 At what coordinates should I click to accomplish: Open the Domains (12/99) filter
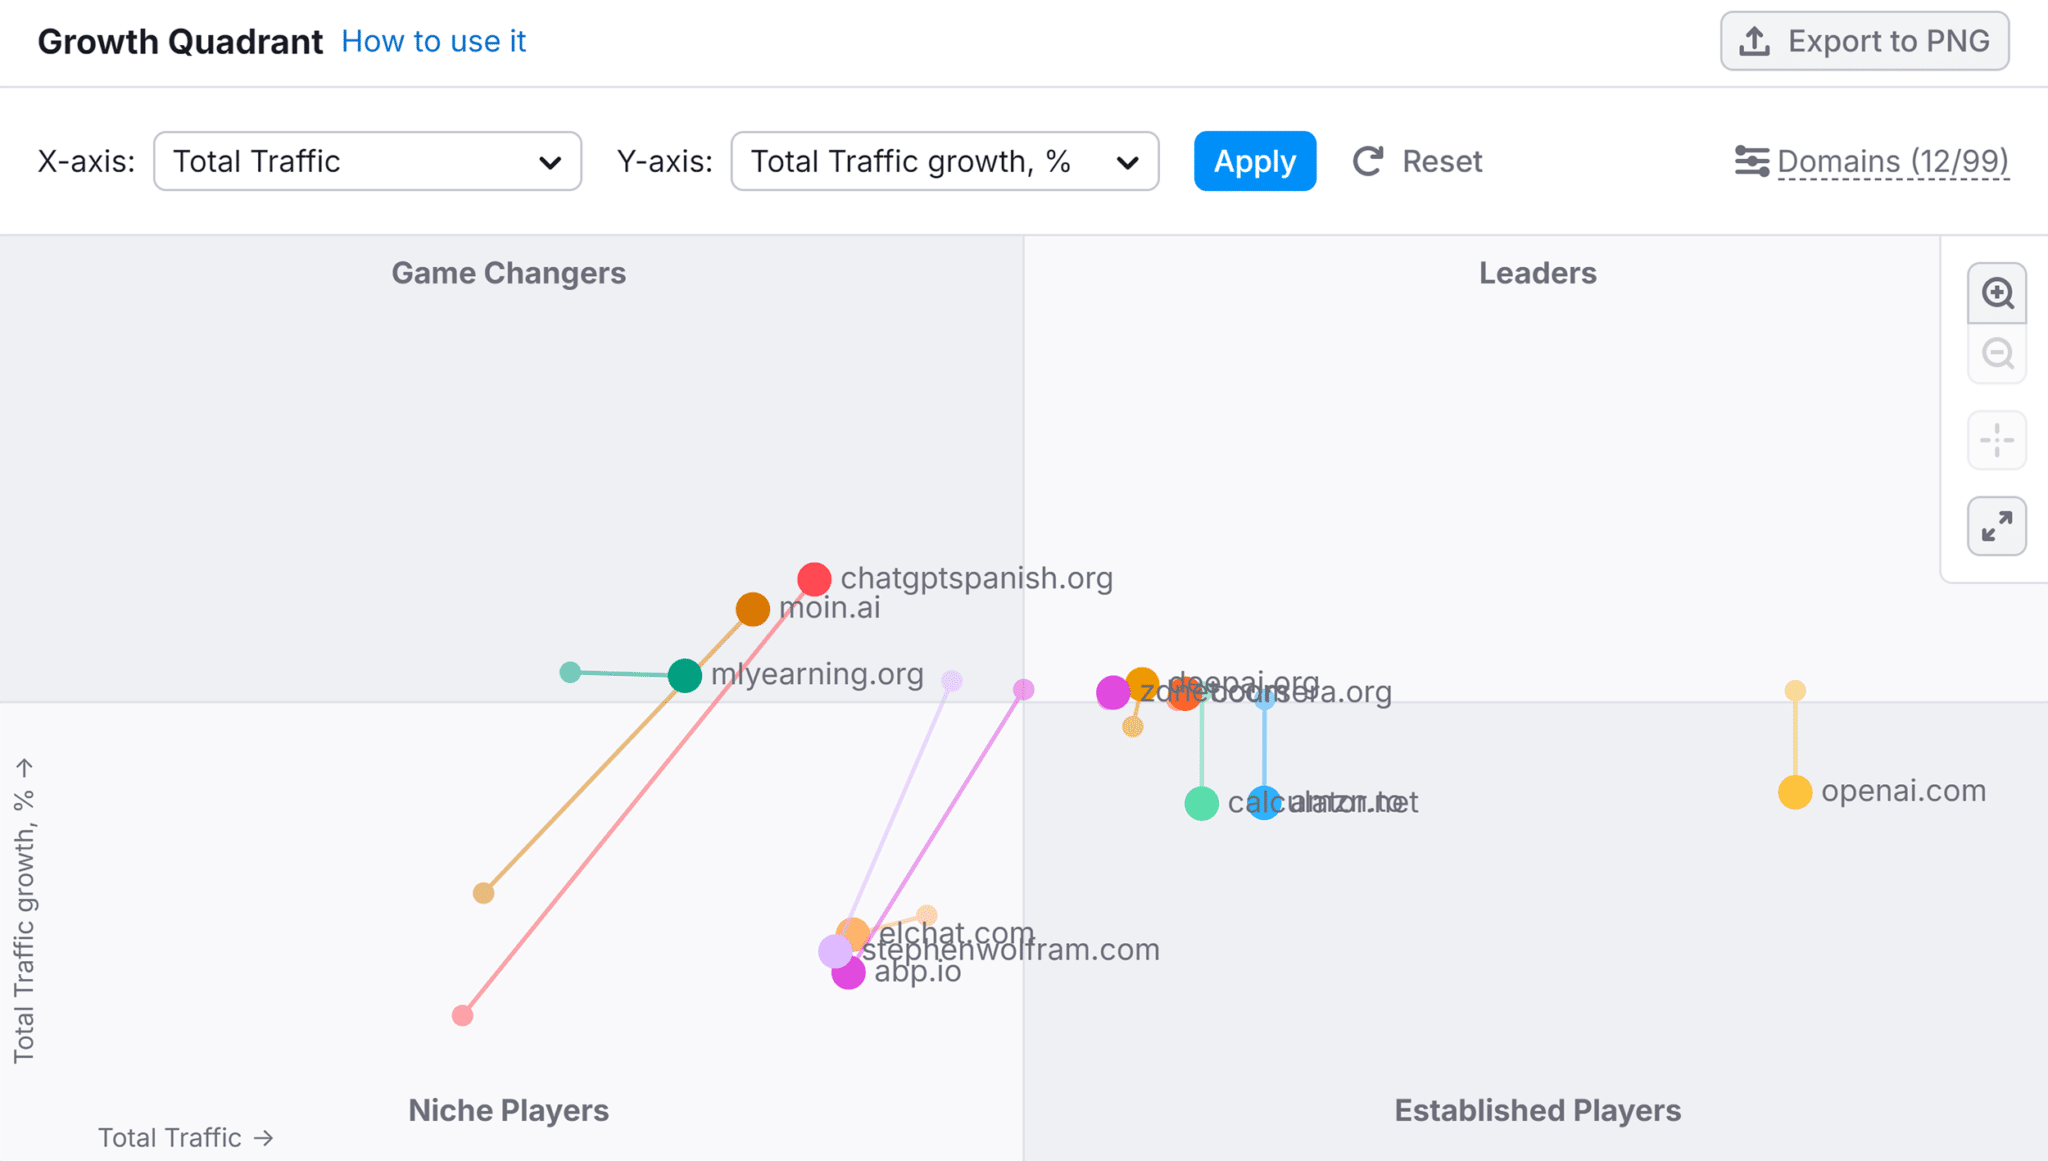pos(1871,161)
